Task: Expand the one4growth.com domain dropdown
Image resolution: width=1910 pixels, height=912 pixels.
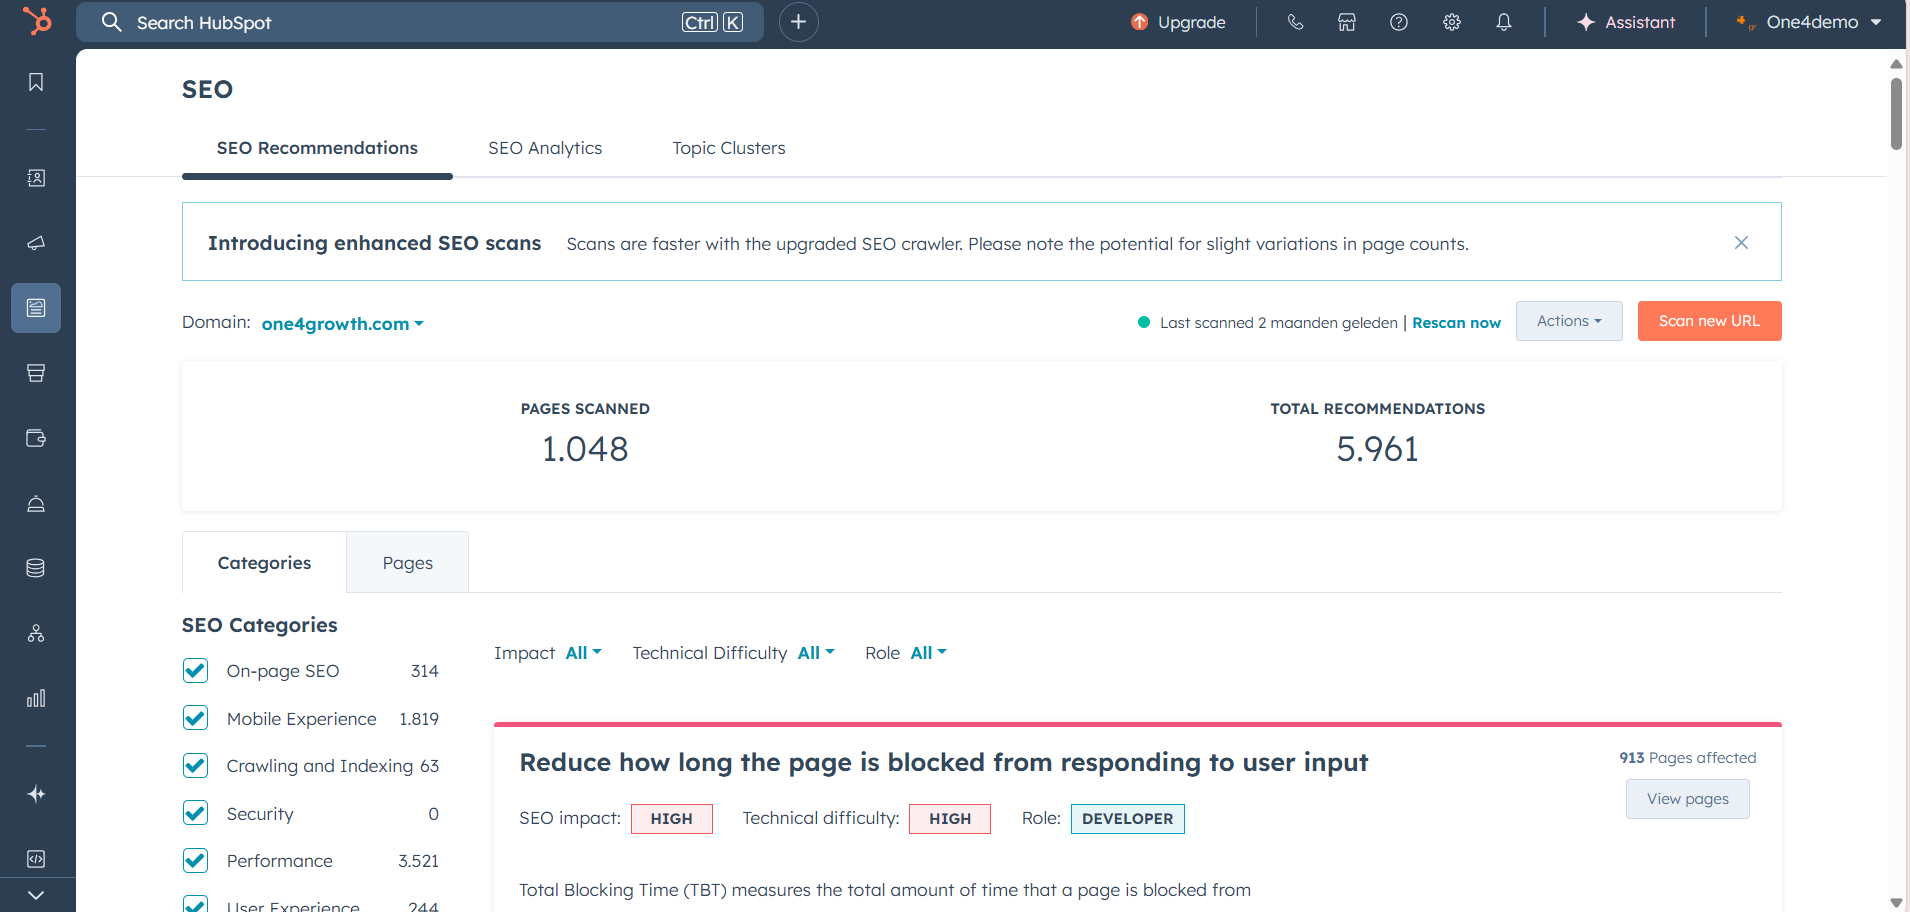Action: pyautogui.click(x=342, y=324)
